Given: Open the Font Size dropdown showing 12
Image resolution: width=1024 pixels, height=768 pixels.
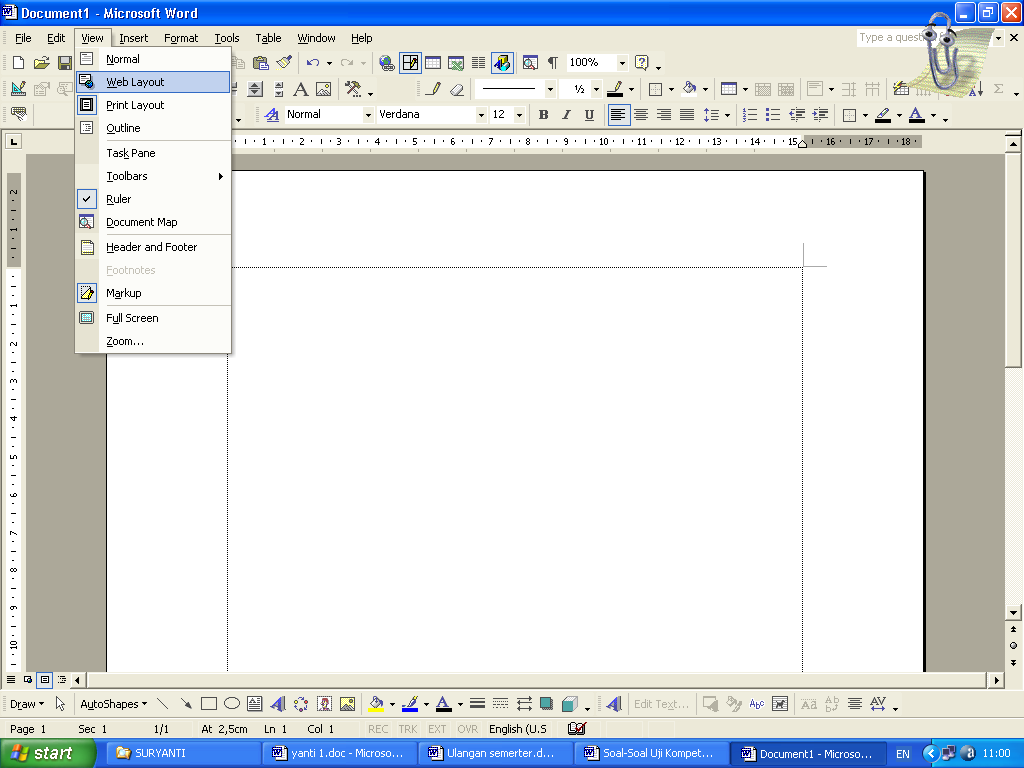Looking at the screenshot, I should (519, 115).
